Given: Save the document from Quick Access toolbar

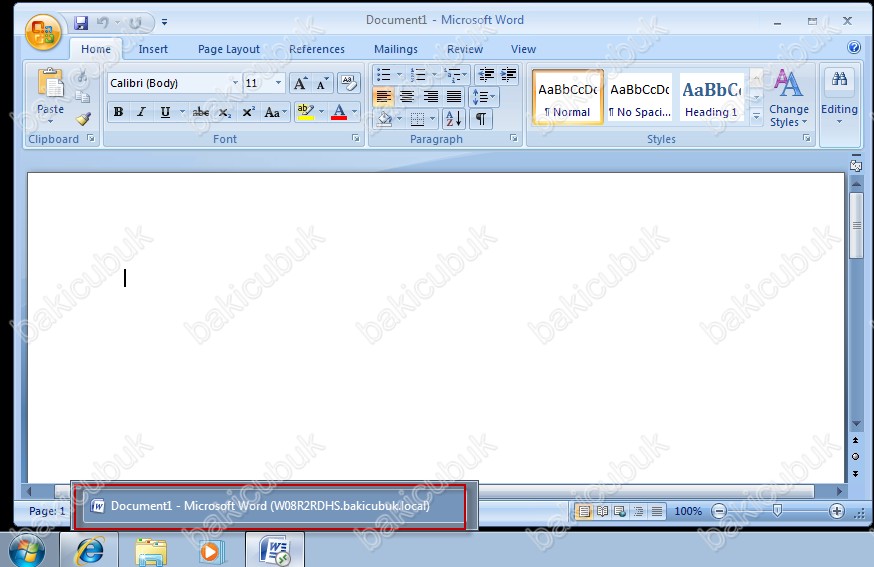Looking at the screenshot, I should 81,22.
